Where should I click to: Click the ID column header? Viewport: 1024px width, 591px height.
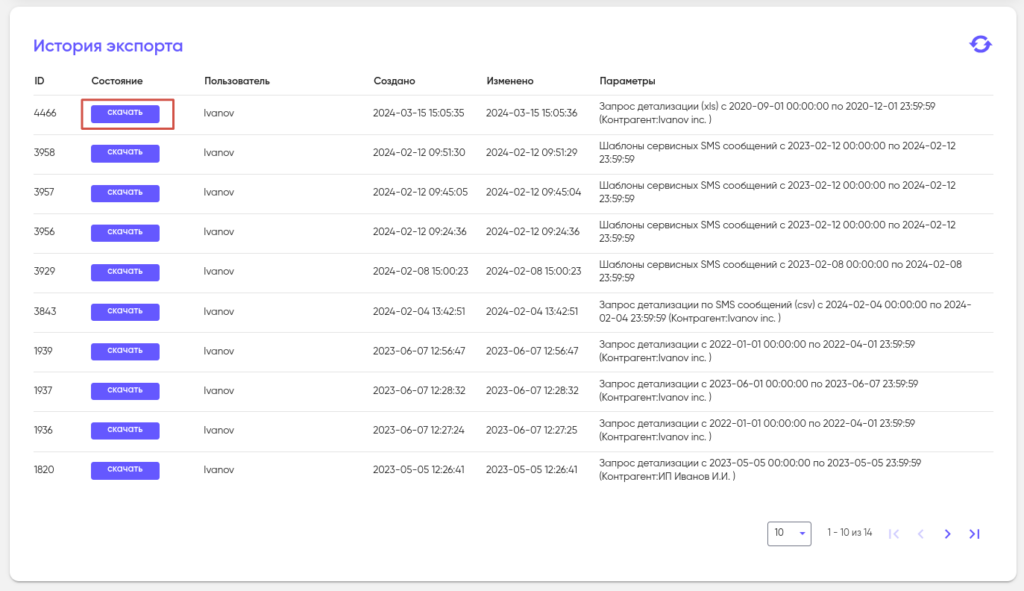pos(39,80)
